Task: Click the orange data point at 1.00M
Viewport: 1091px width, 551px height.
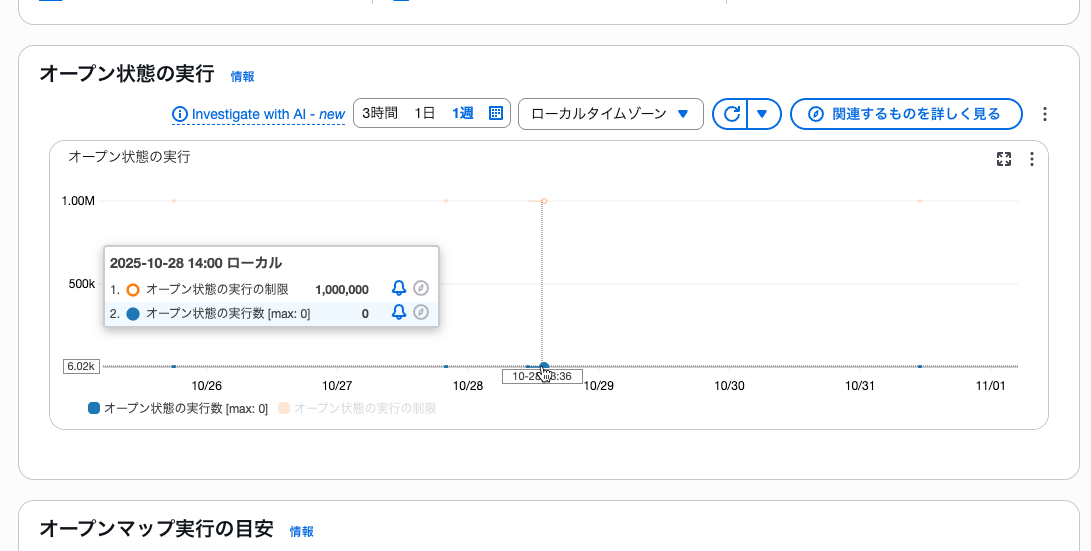Action: coord(544,201)
